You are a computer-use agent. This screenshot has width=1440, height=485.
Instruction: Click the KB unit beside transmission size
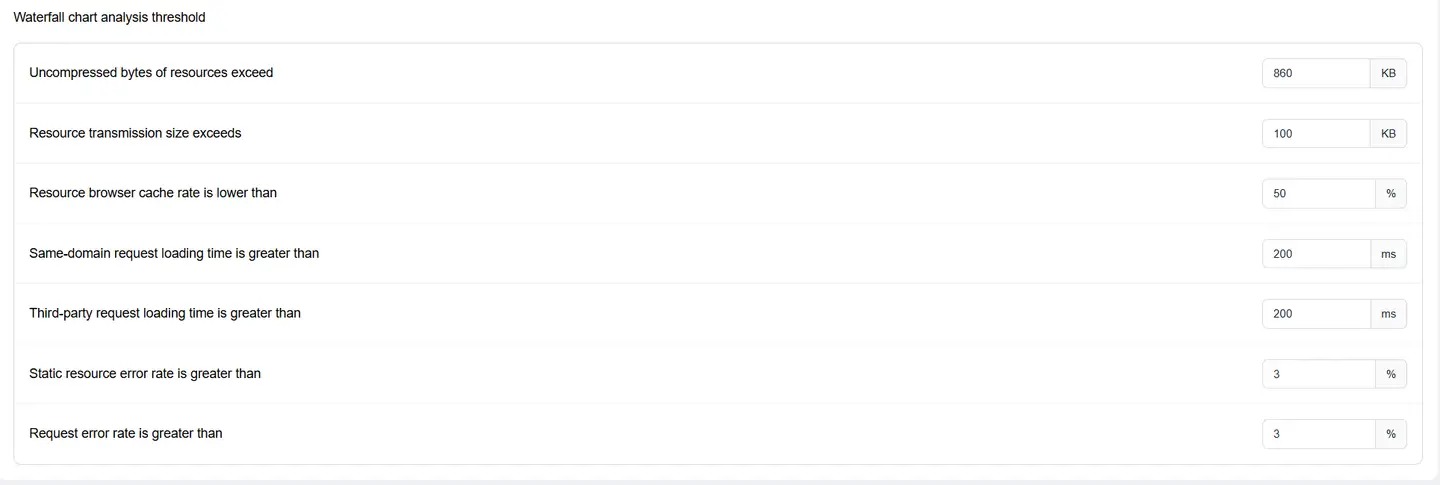coord(1388,133)
